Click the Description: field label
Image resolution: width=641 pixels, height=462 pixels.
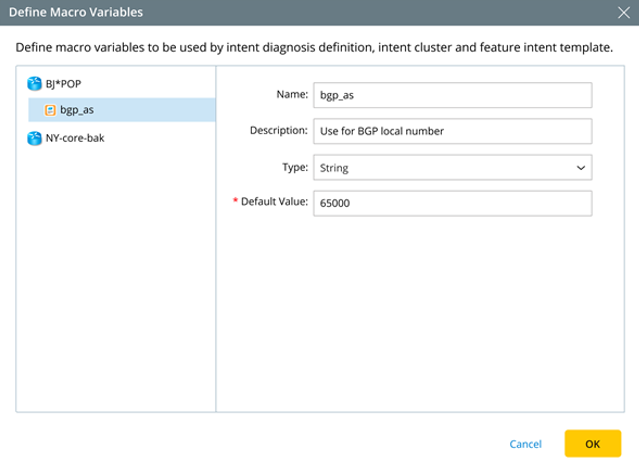(x=279, y=130)
